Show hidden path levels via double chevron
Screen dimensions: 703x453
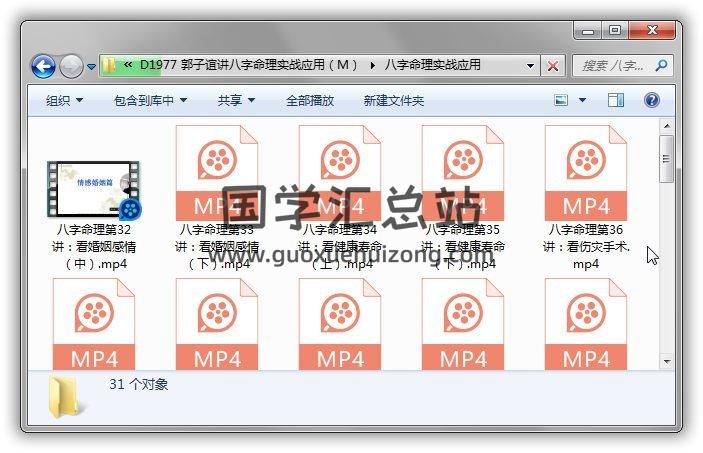tap(128, 65)
